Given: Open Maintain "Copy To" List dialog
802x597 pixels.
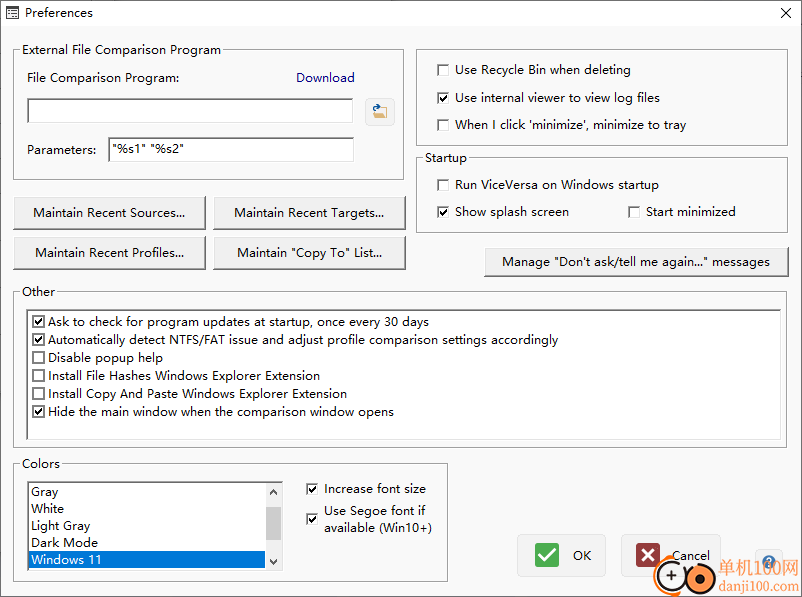Looking at the screenshot, I should point(309,253).
